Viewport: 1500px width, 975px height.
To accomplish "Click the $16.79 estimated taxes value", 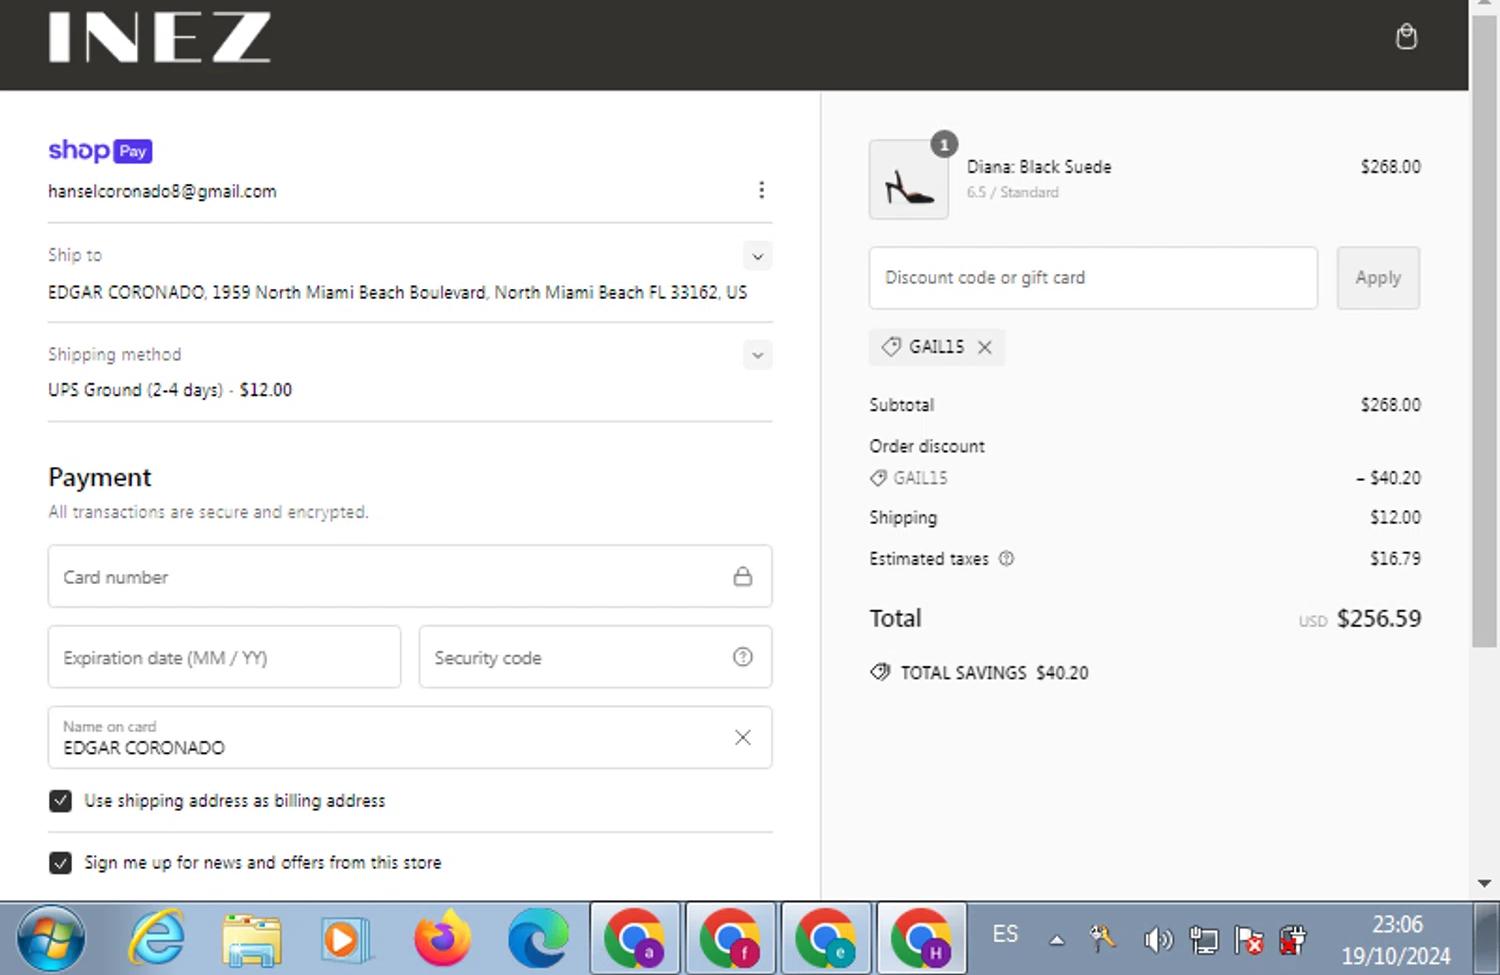I will pyautogui.click(x=1395, y=559).
